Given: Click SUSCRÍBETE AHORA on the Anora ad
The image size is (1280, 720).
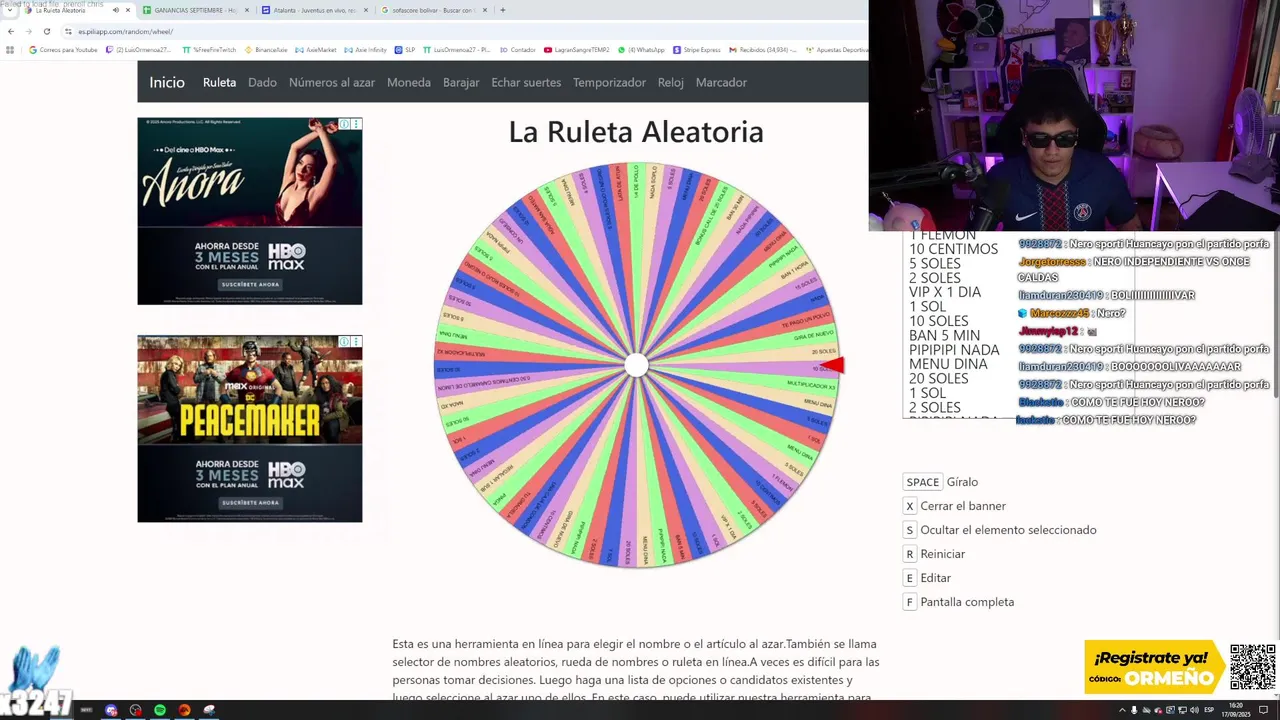Looking at the screenshot, I should point(250,284).
